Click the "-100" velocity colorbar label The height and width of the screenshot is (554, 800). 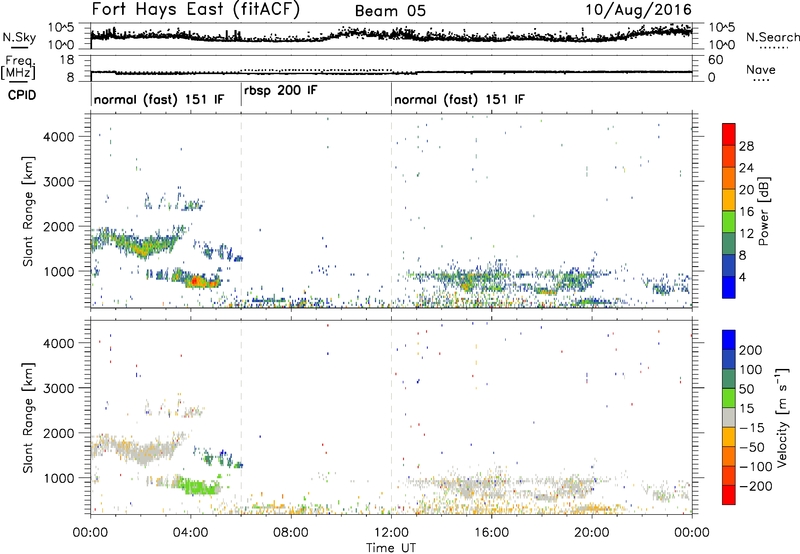756,467
